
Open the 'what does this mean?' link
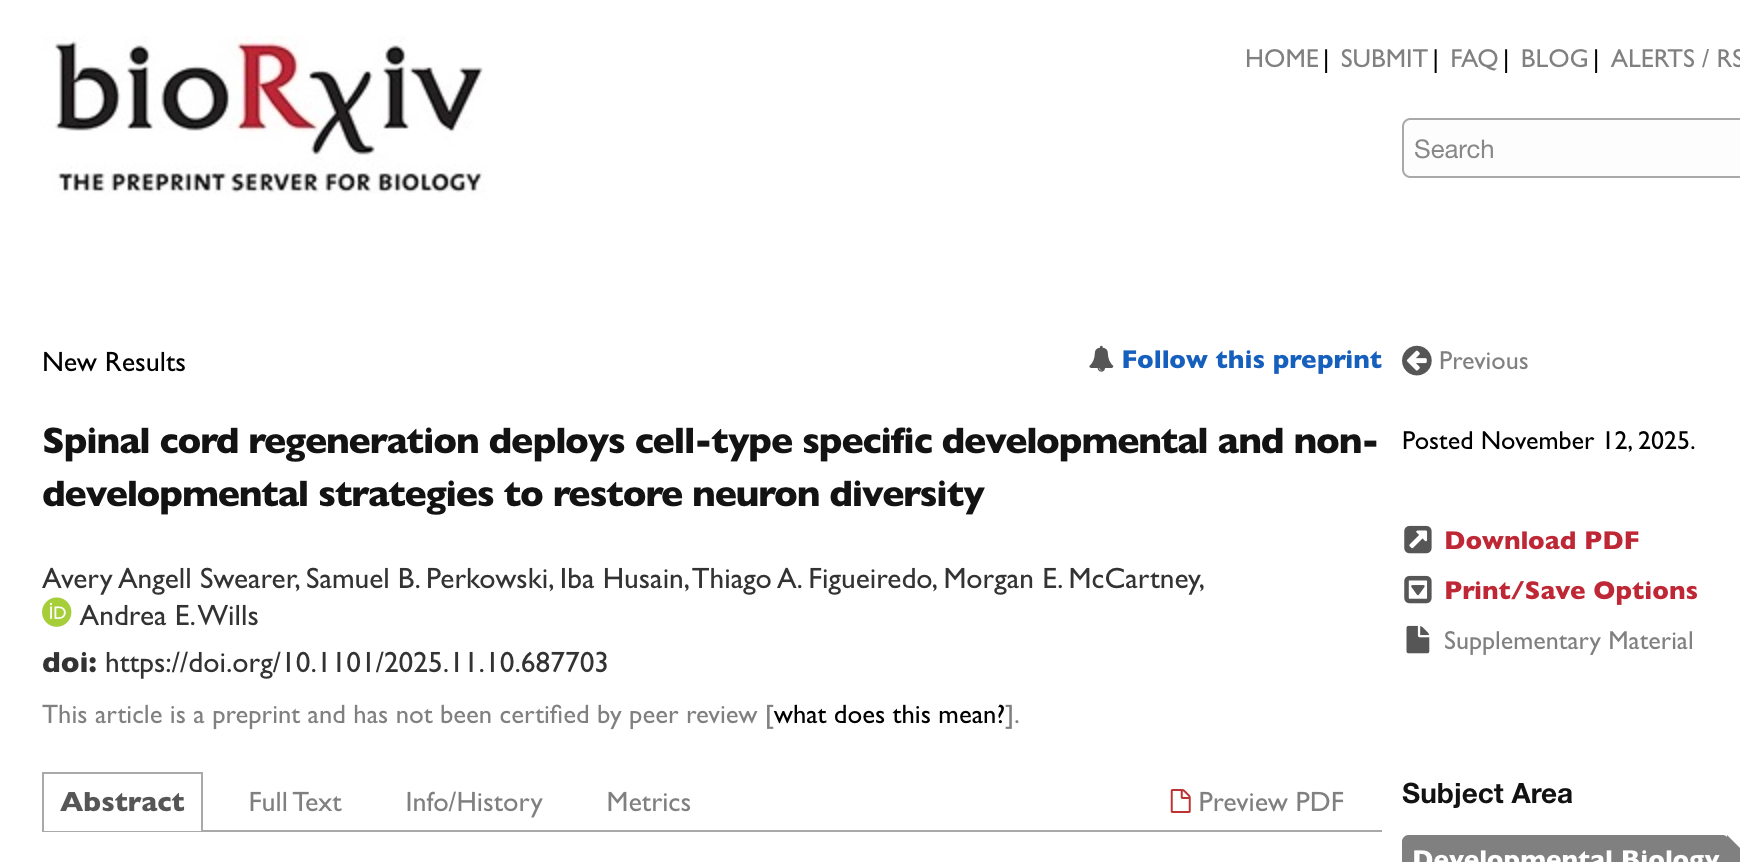pyautogui.click(x=890, y=715)
